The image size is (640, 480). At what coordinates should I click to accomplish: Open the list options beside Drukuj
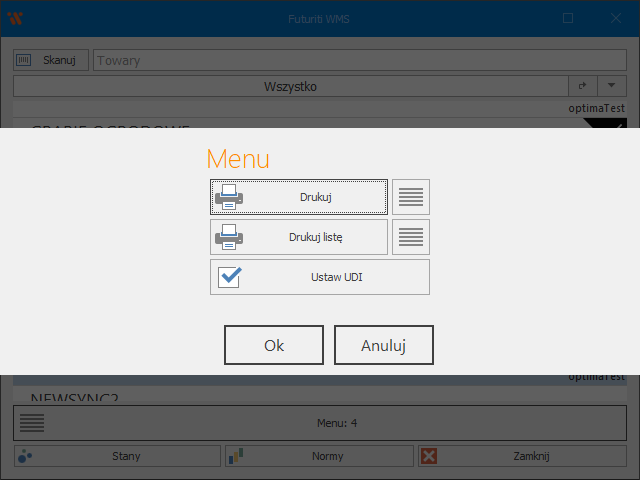point(410,197)
